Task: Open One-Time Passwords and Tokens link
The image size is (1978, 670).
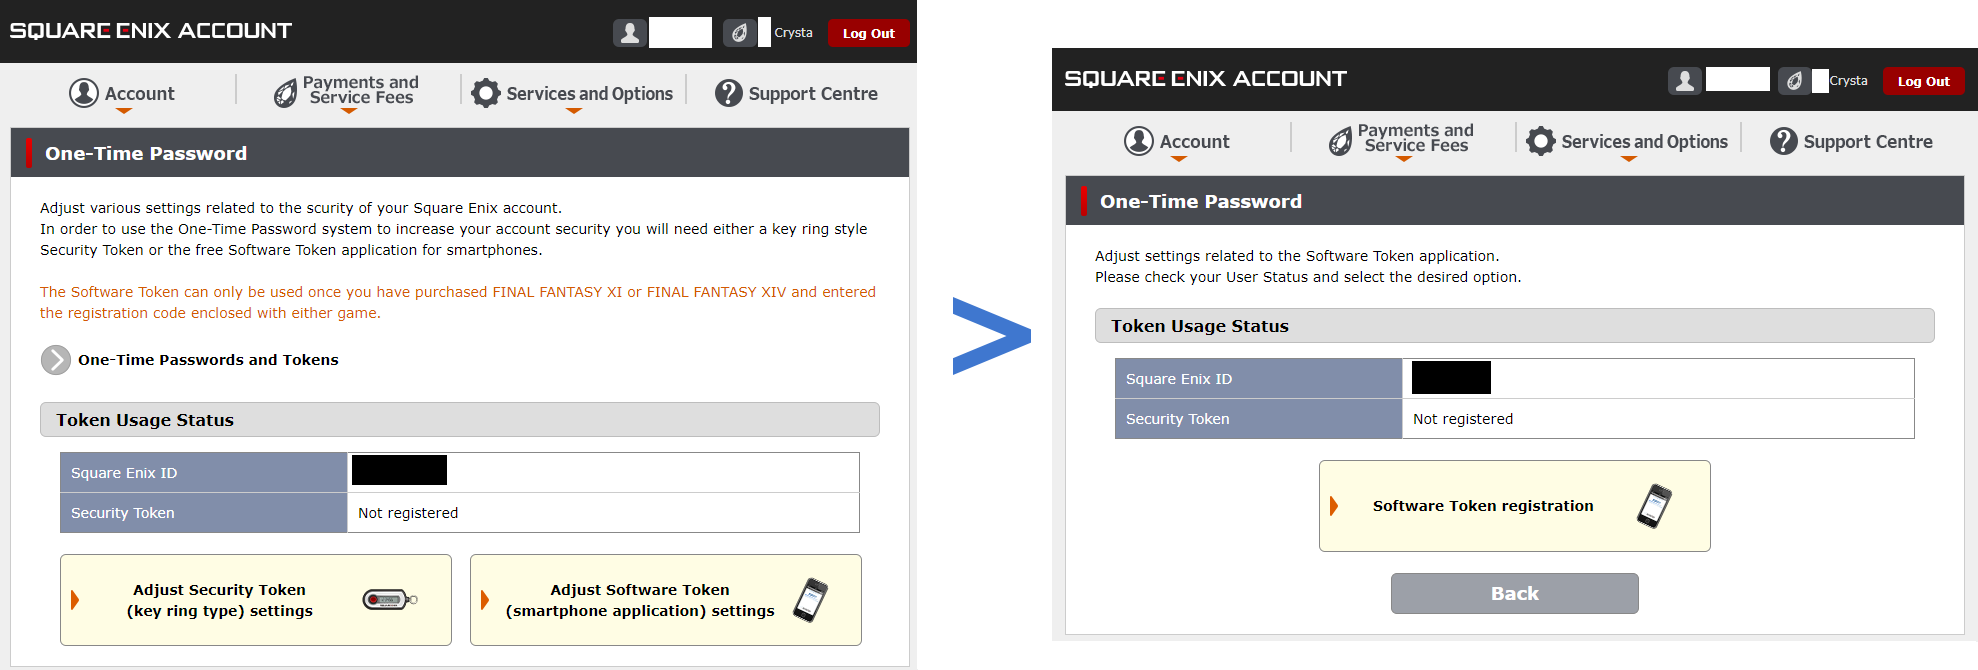Action: (x=208, y=360)
